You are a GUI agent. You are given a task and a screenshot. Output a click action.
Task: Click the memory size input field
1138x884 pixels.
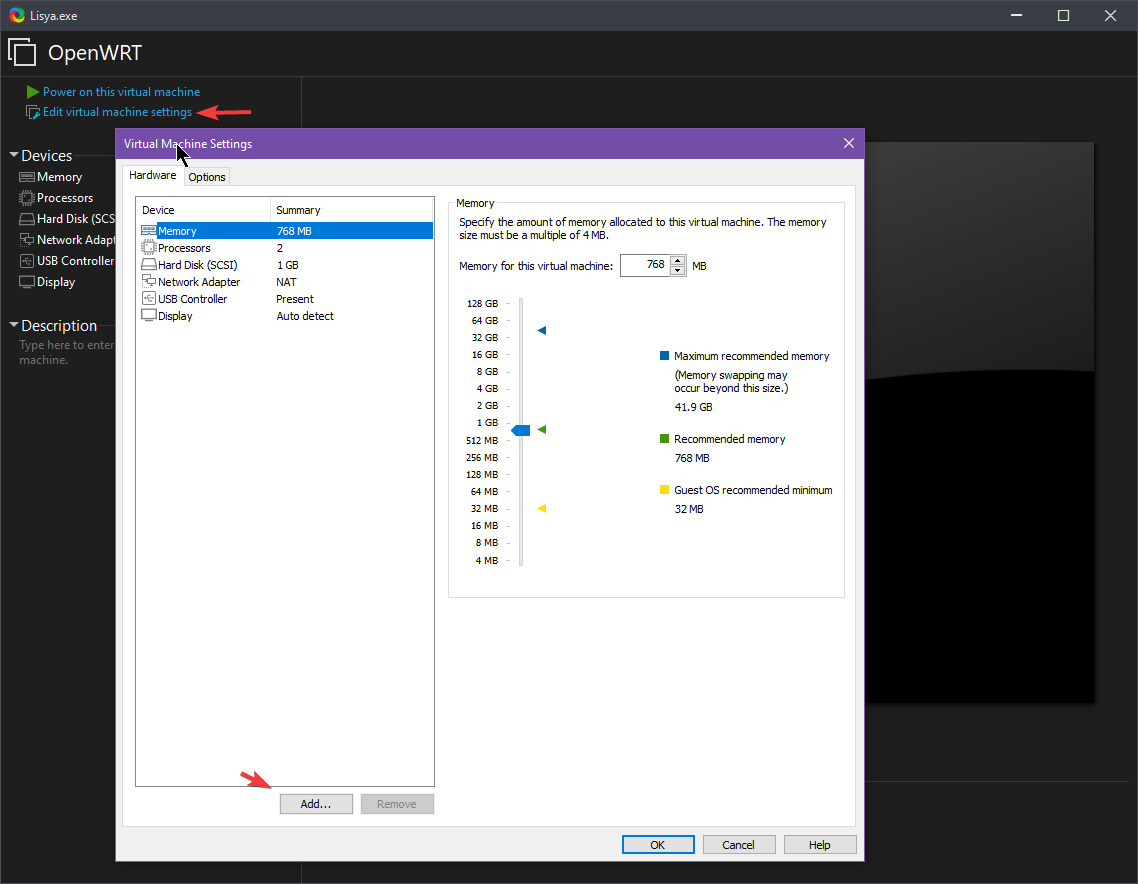[645, 266]
